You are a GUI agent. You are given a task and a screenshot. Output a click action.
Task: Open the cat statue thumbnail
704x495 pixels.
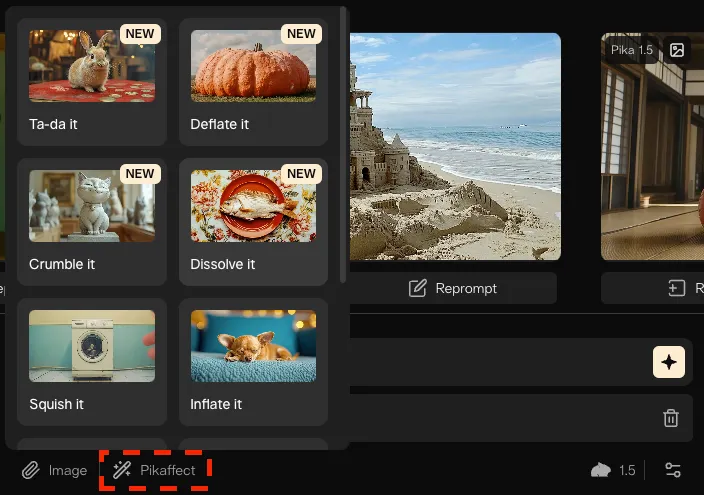[x=92, y=206]
